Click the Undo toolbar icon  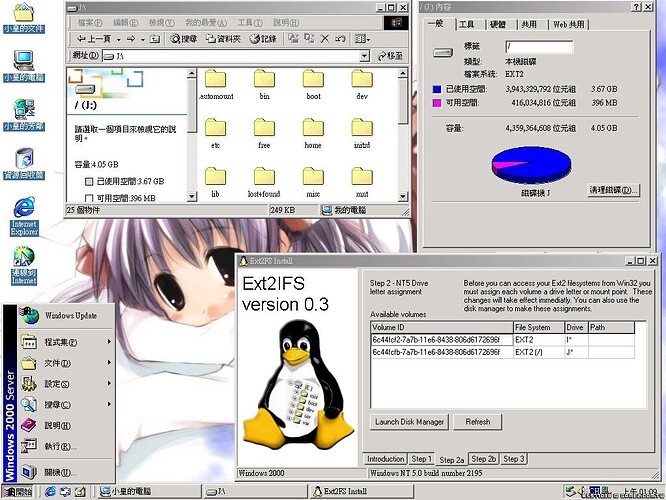coord(340,39)
